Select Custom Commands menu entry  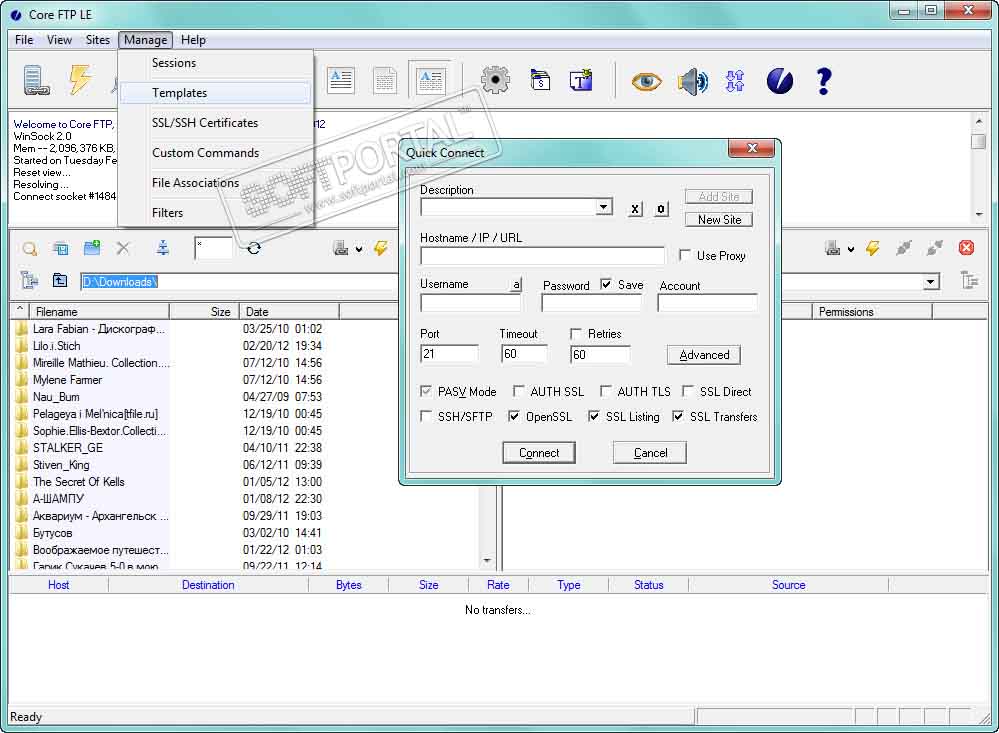tap(215, 152)
